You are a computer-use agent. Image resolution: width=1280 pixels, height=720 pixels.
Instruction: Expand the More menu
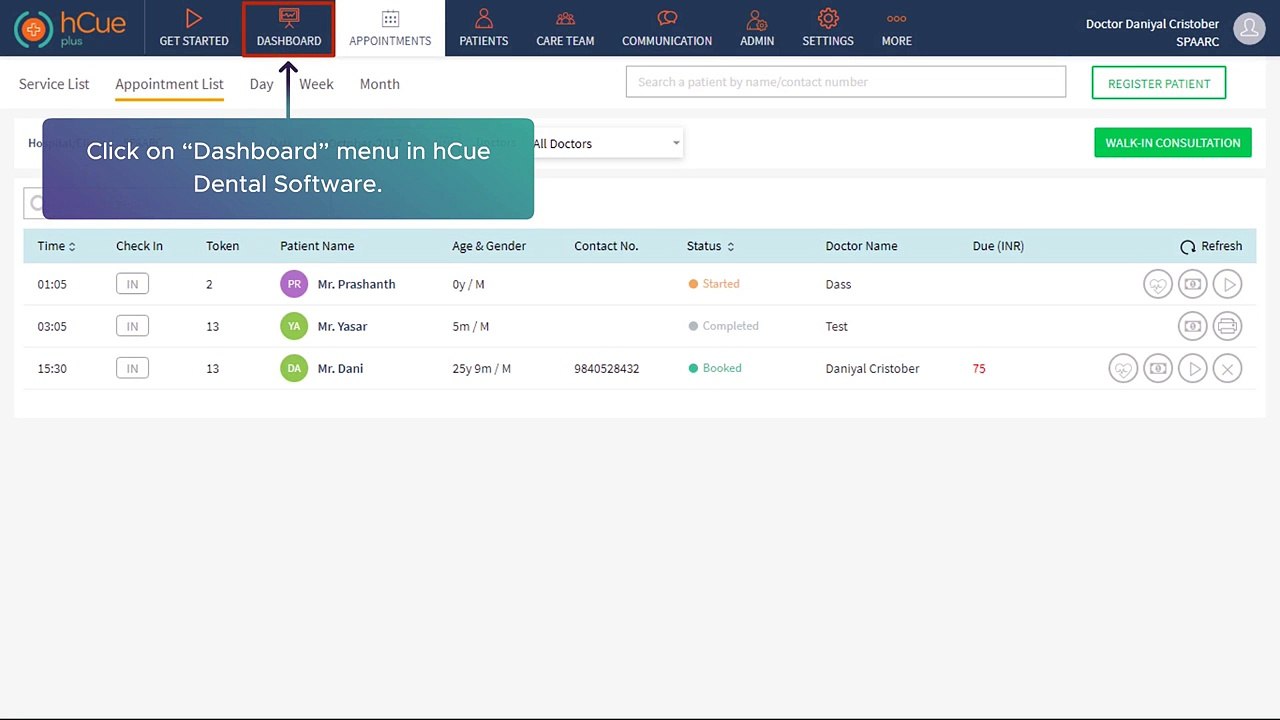(897, 28)
